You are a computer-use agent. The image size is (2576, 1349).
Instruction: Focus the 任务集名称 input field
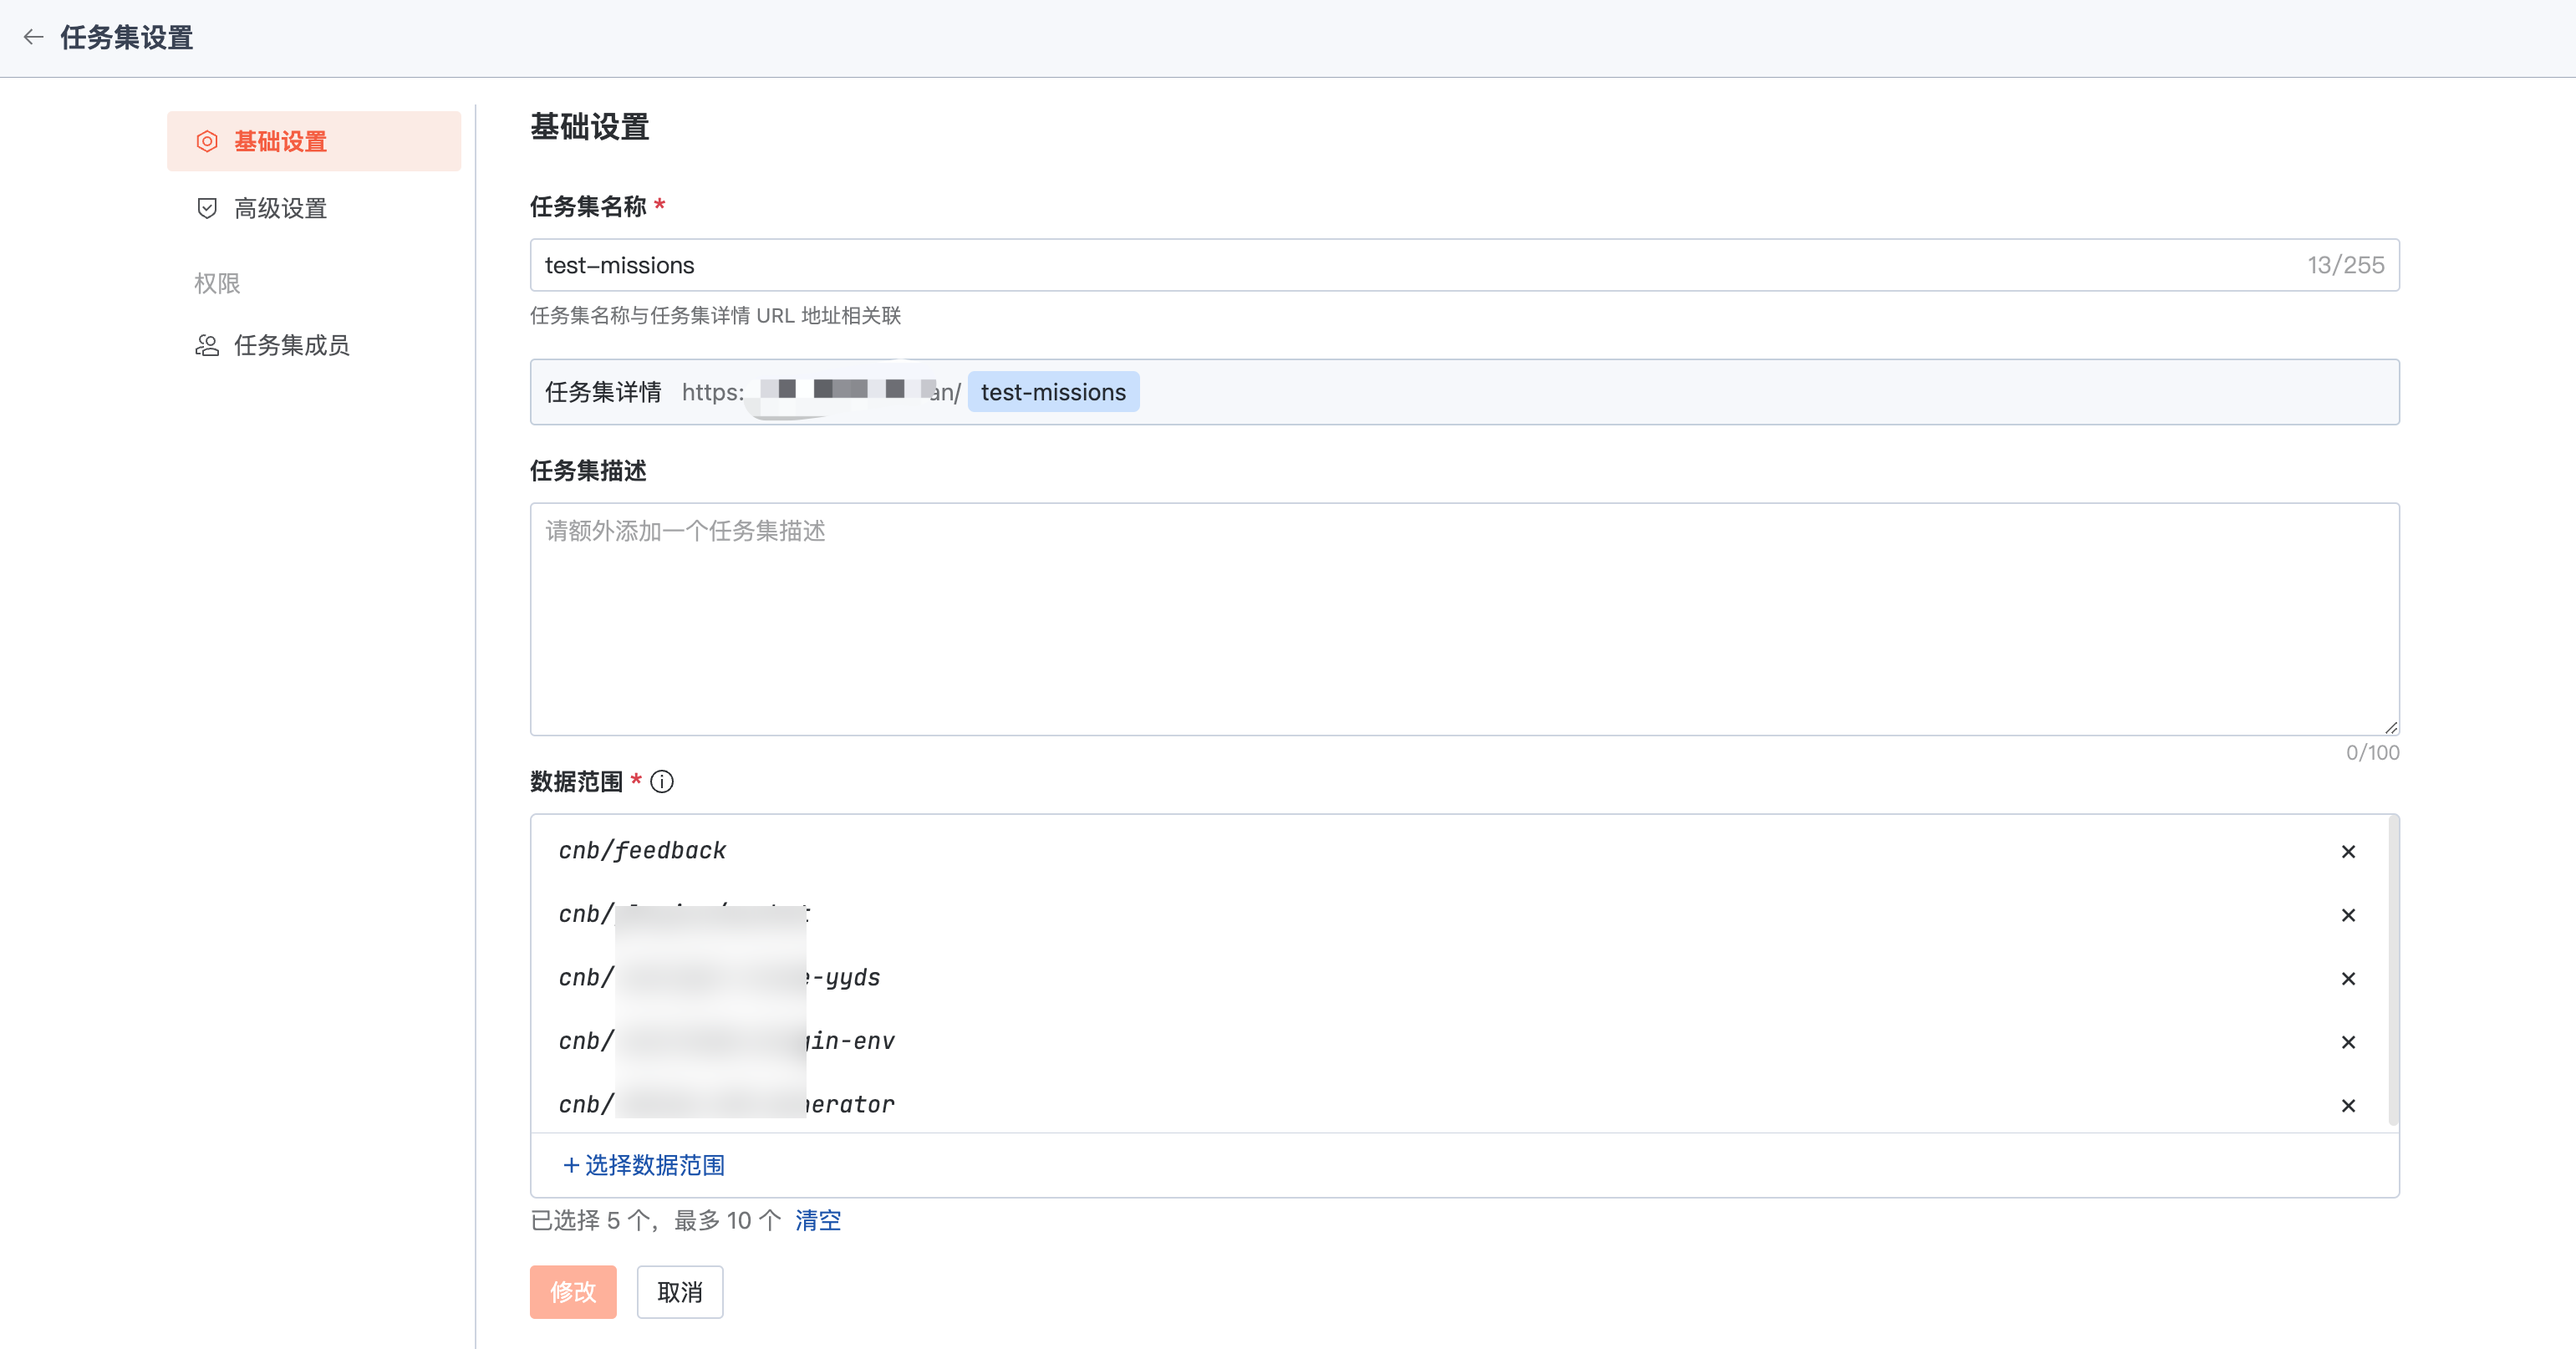(1400, 265)
